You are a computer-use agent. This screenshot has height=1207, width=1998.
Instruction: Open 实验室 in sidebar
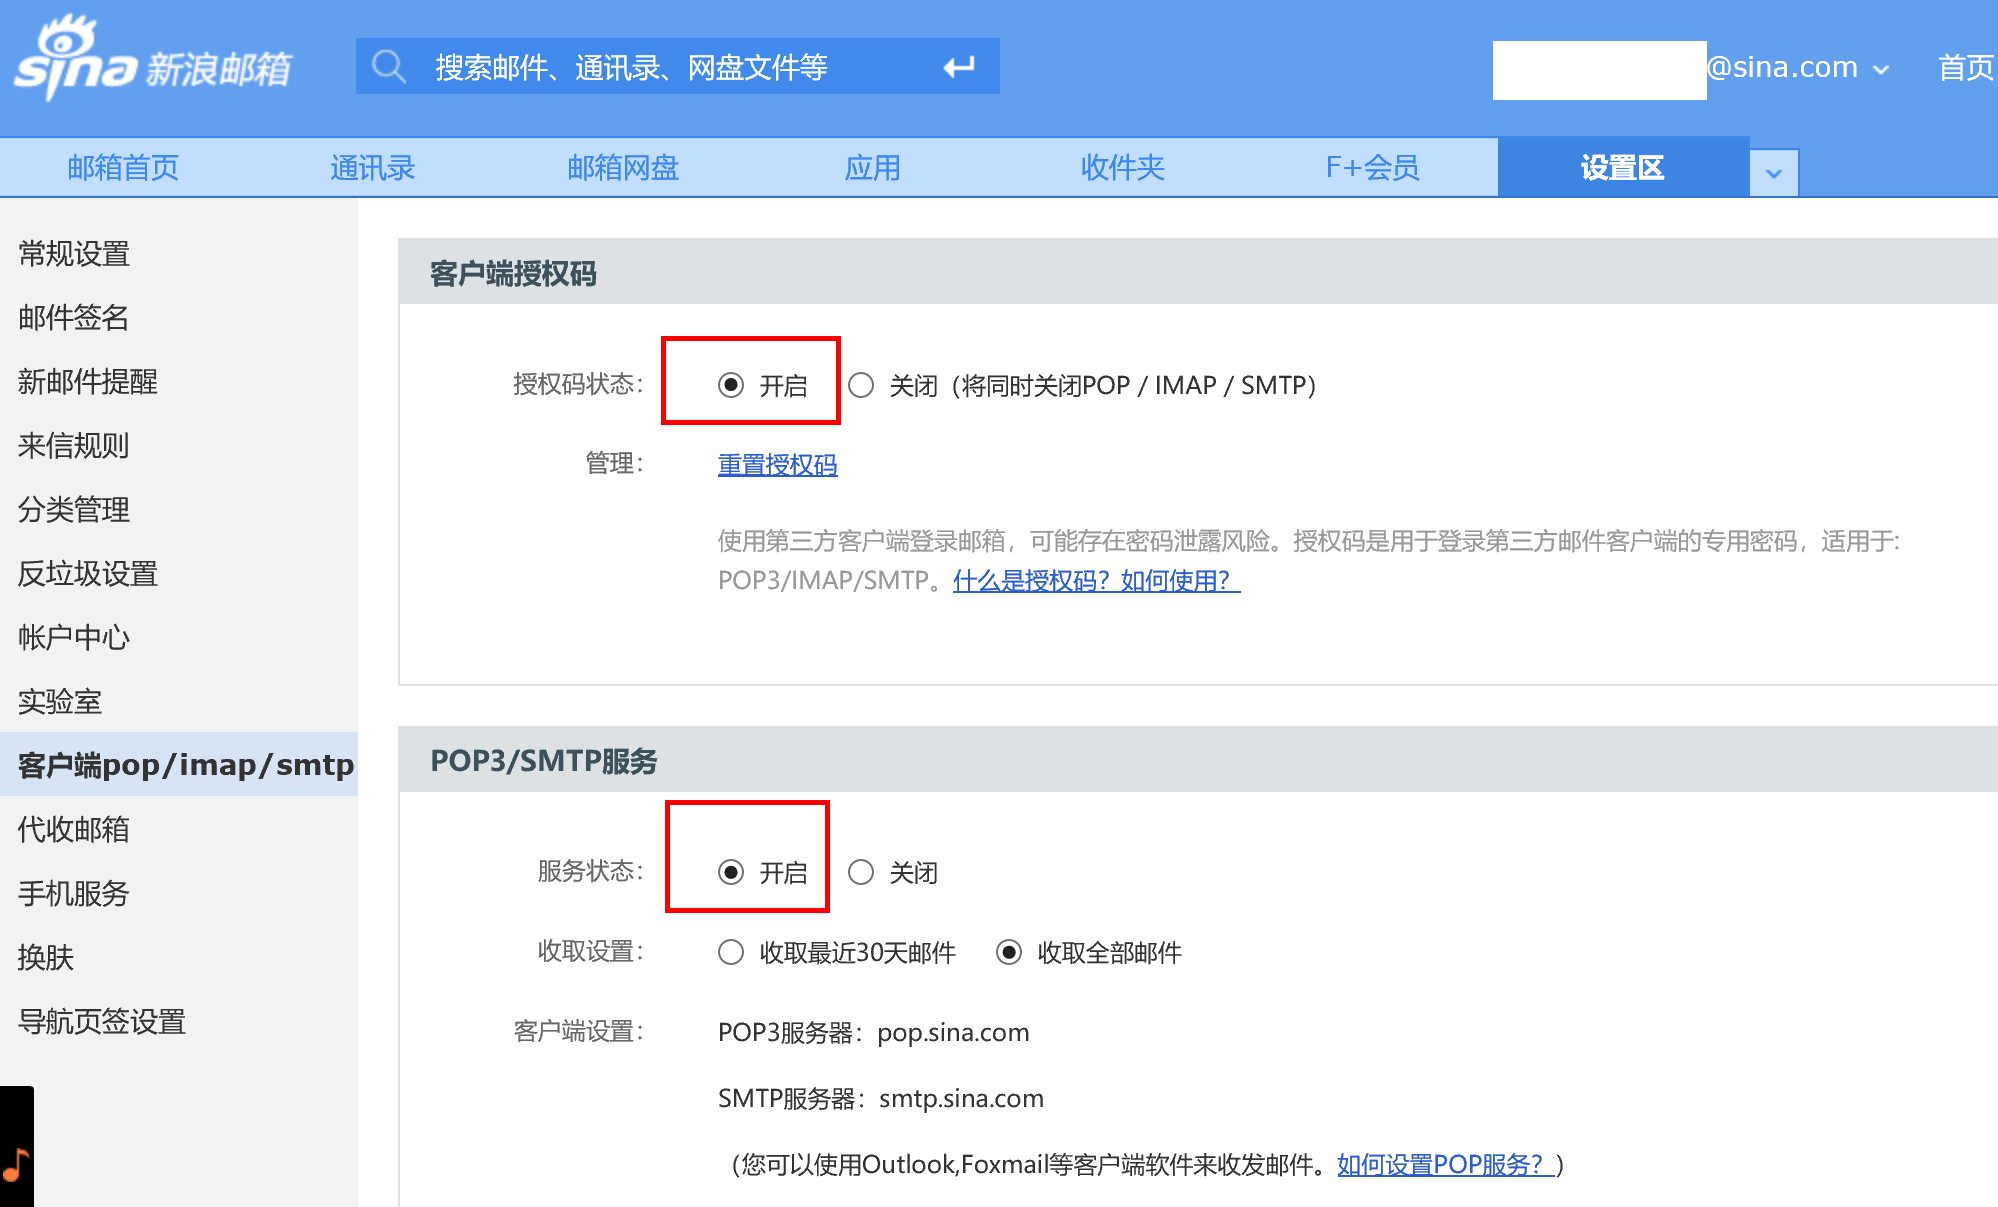(x=60, y=702)
